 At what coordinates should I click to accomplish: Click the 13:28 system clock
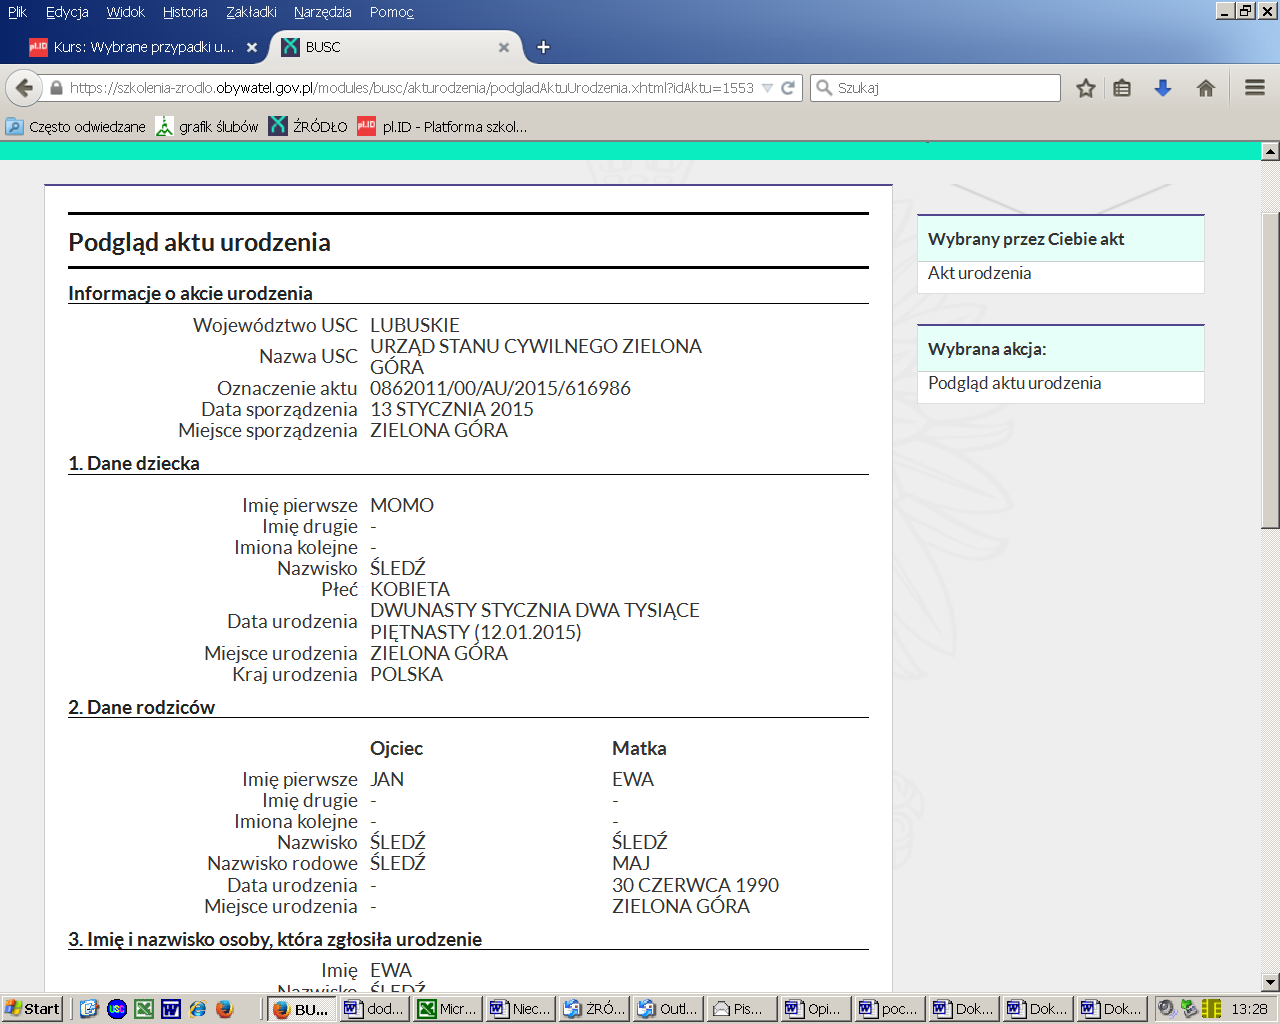(1250, 1009)
